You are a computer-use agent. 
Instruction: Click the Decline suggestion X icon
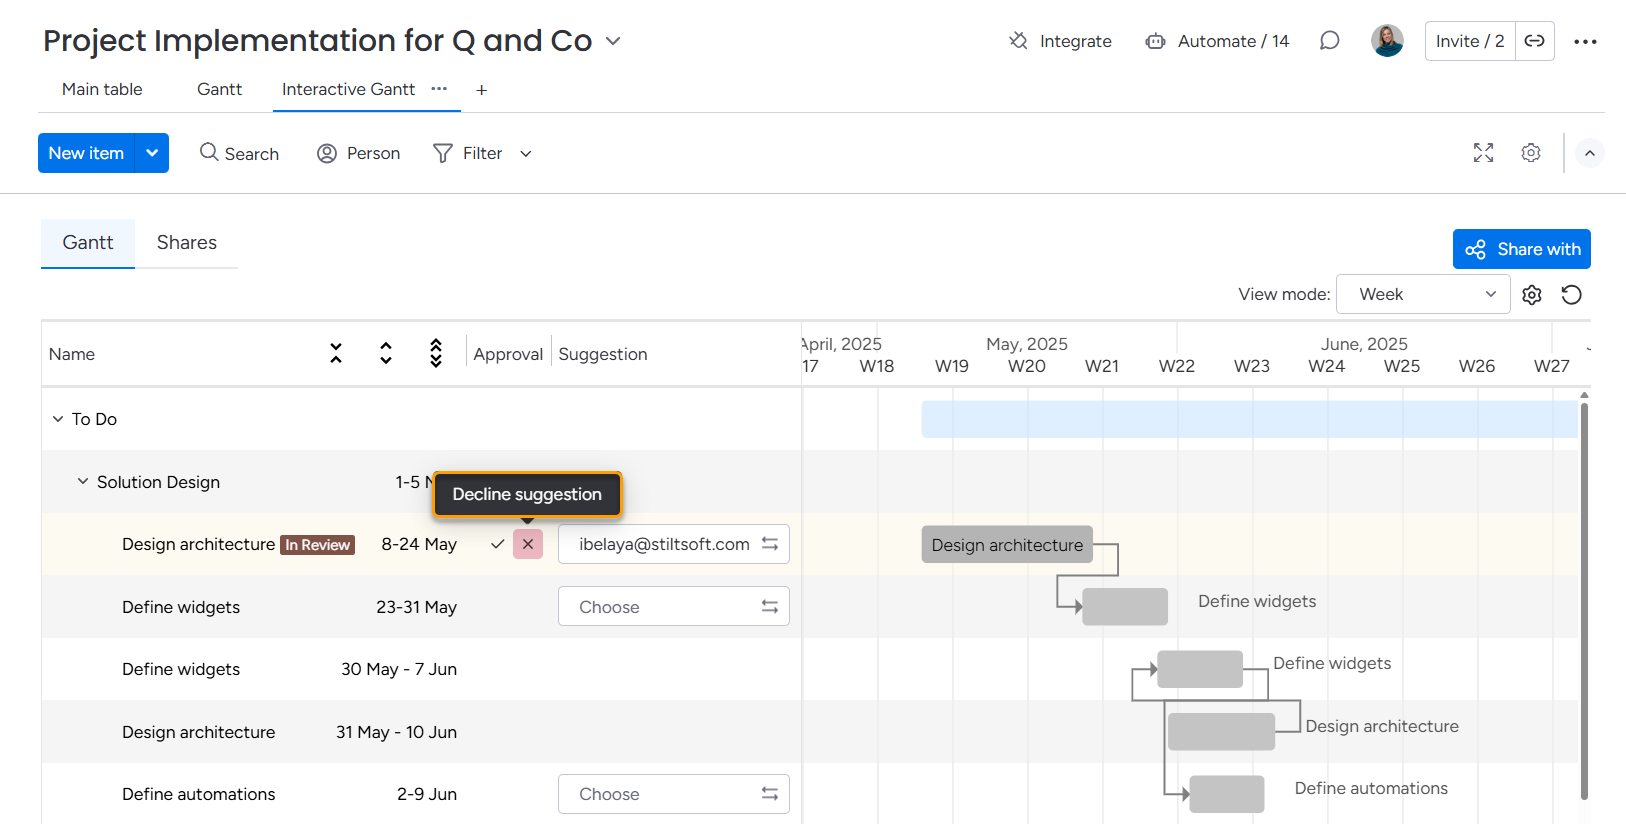528,544
